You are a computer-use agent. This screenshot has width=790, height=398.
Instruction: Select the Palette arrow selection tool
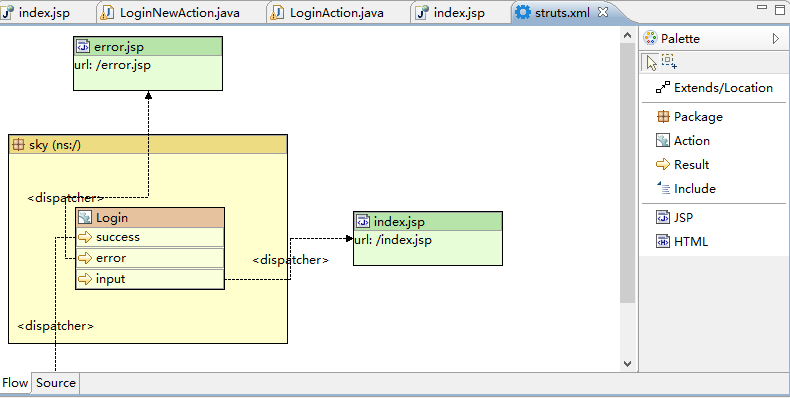click(x=651, y=62)
